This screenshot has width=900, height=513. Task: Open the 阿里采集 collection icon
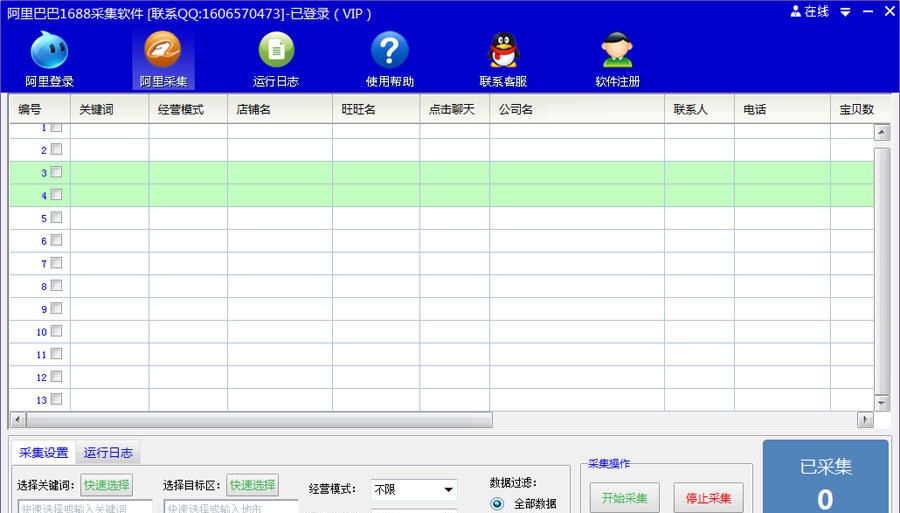pyautogui.click(x=163, y=51)
